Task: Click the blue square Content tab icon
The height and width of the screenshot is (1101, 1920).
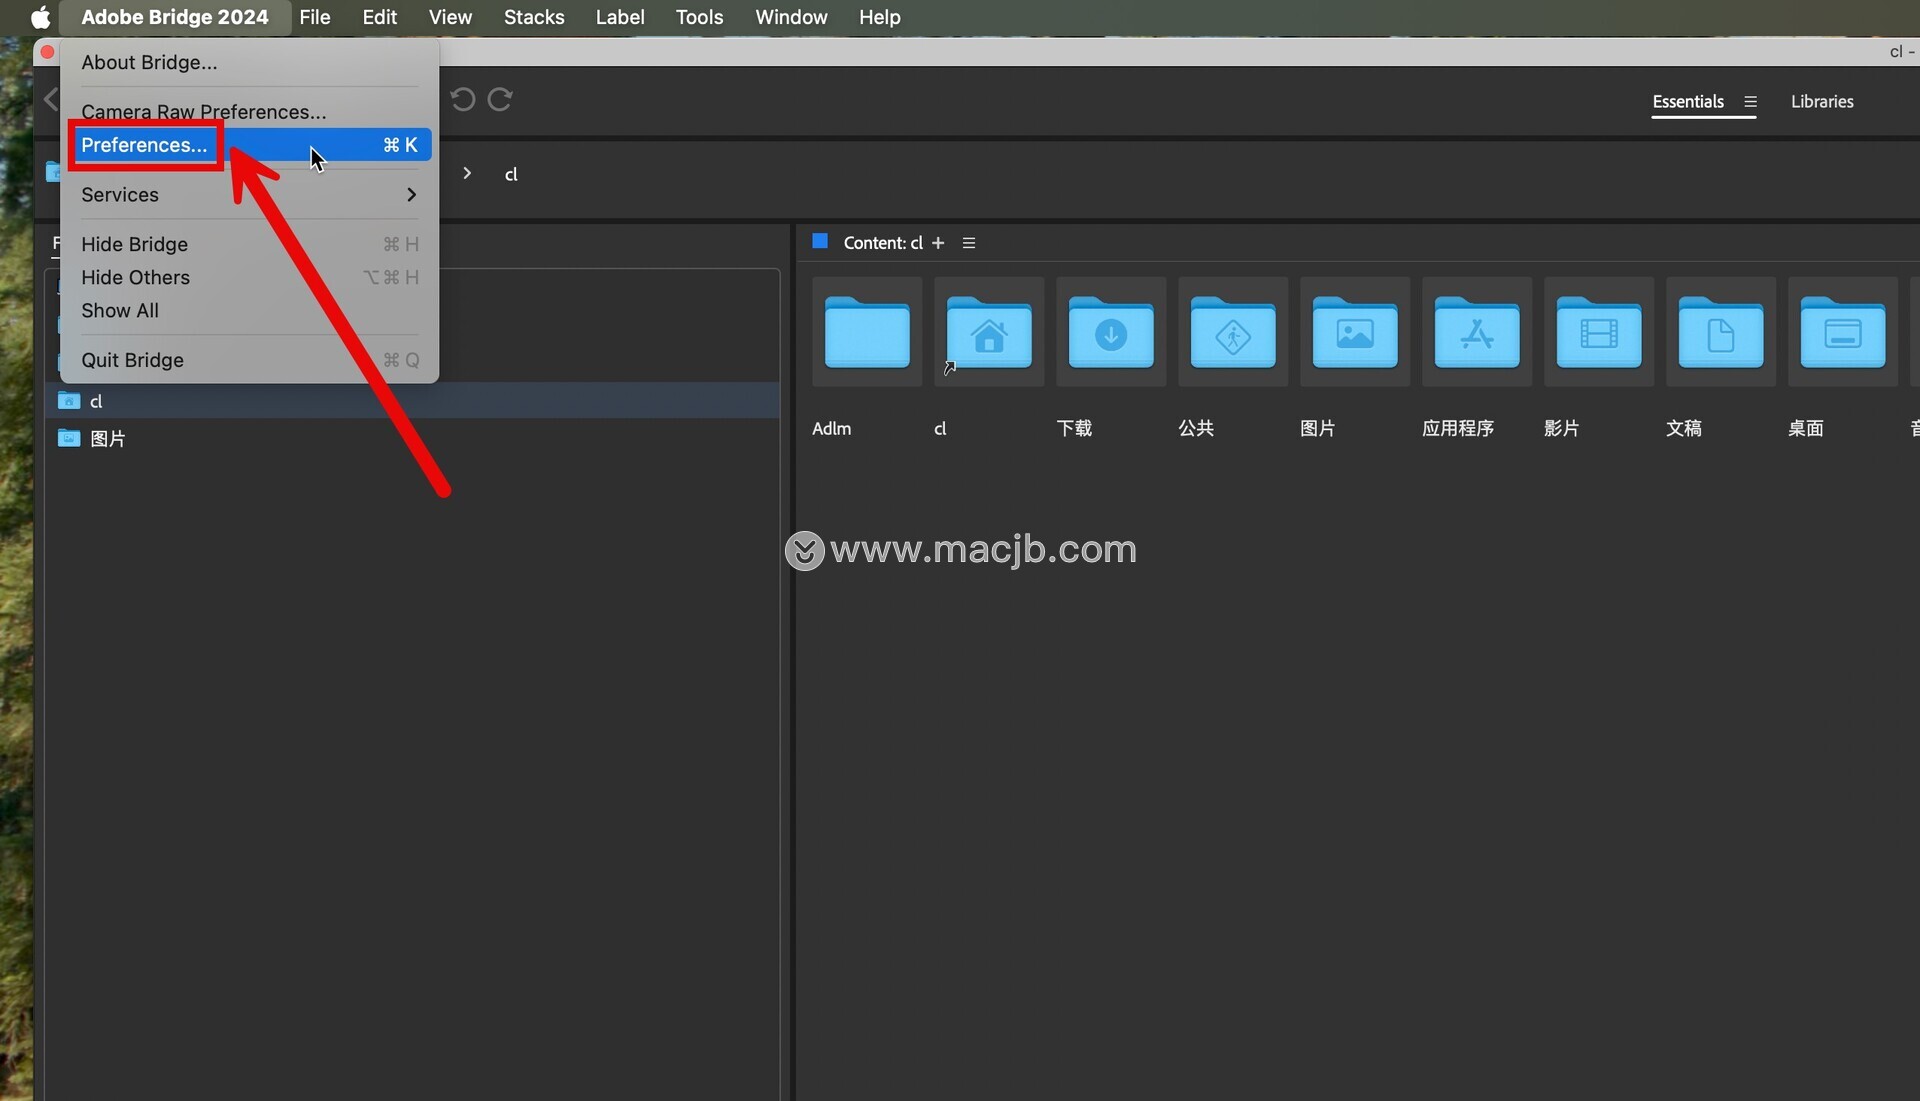Action: click(x=820, y=241)
